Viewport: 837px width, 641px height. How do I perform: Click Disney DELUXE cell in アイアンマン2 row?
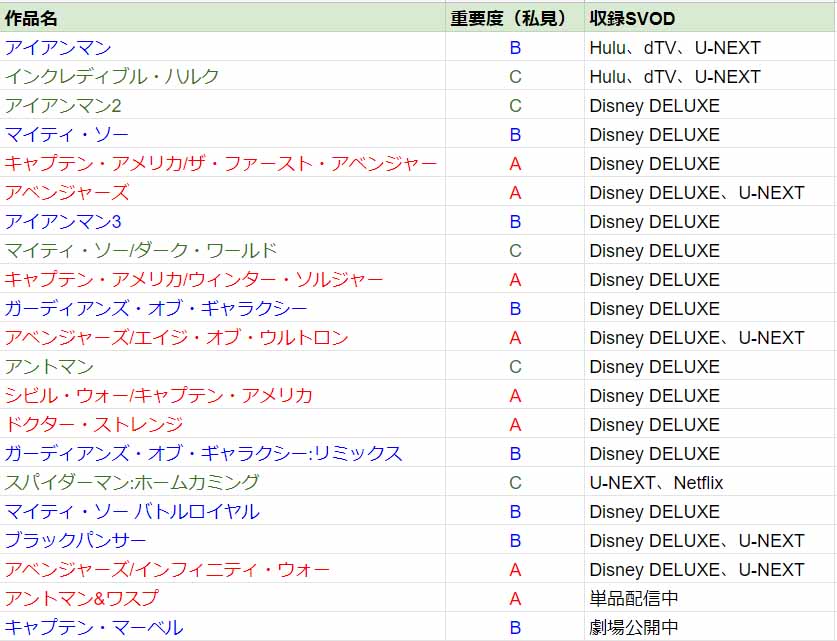[x=710, y=105]
